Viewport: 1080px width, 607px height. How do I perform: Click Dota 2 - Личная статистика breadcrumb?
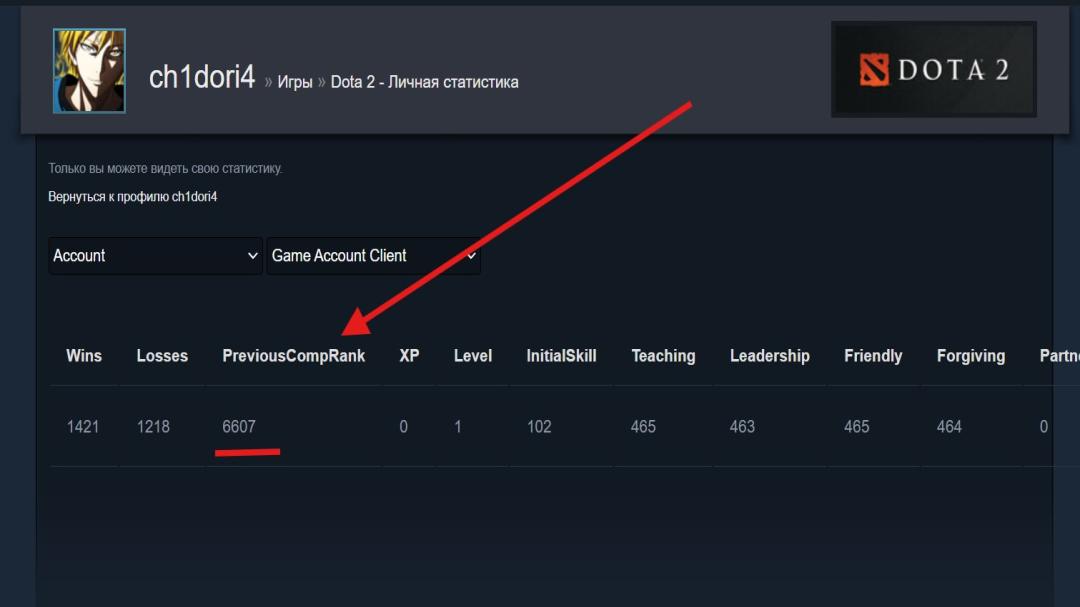pos(424,82)
